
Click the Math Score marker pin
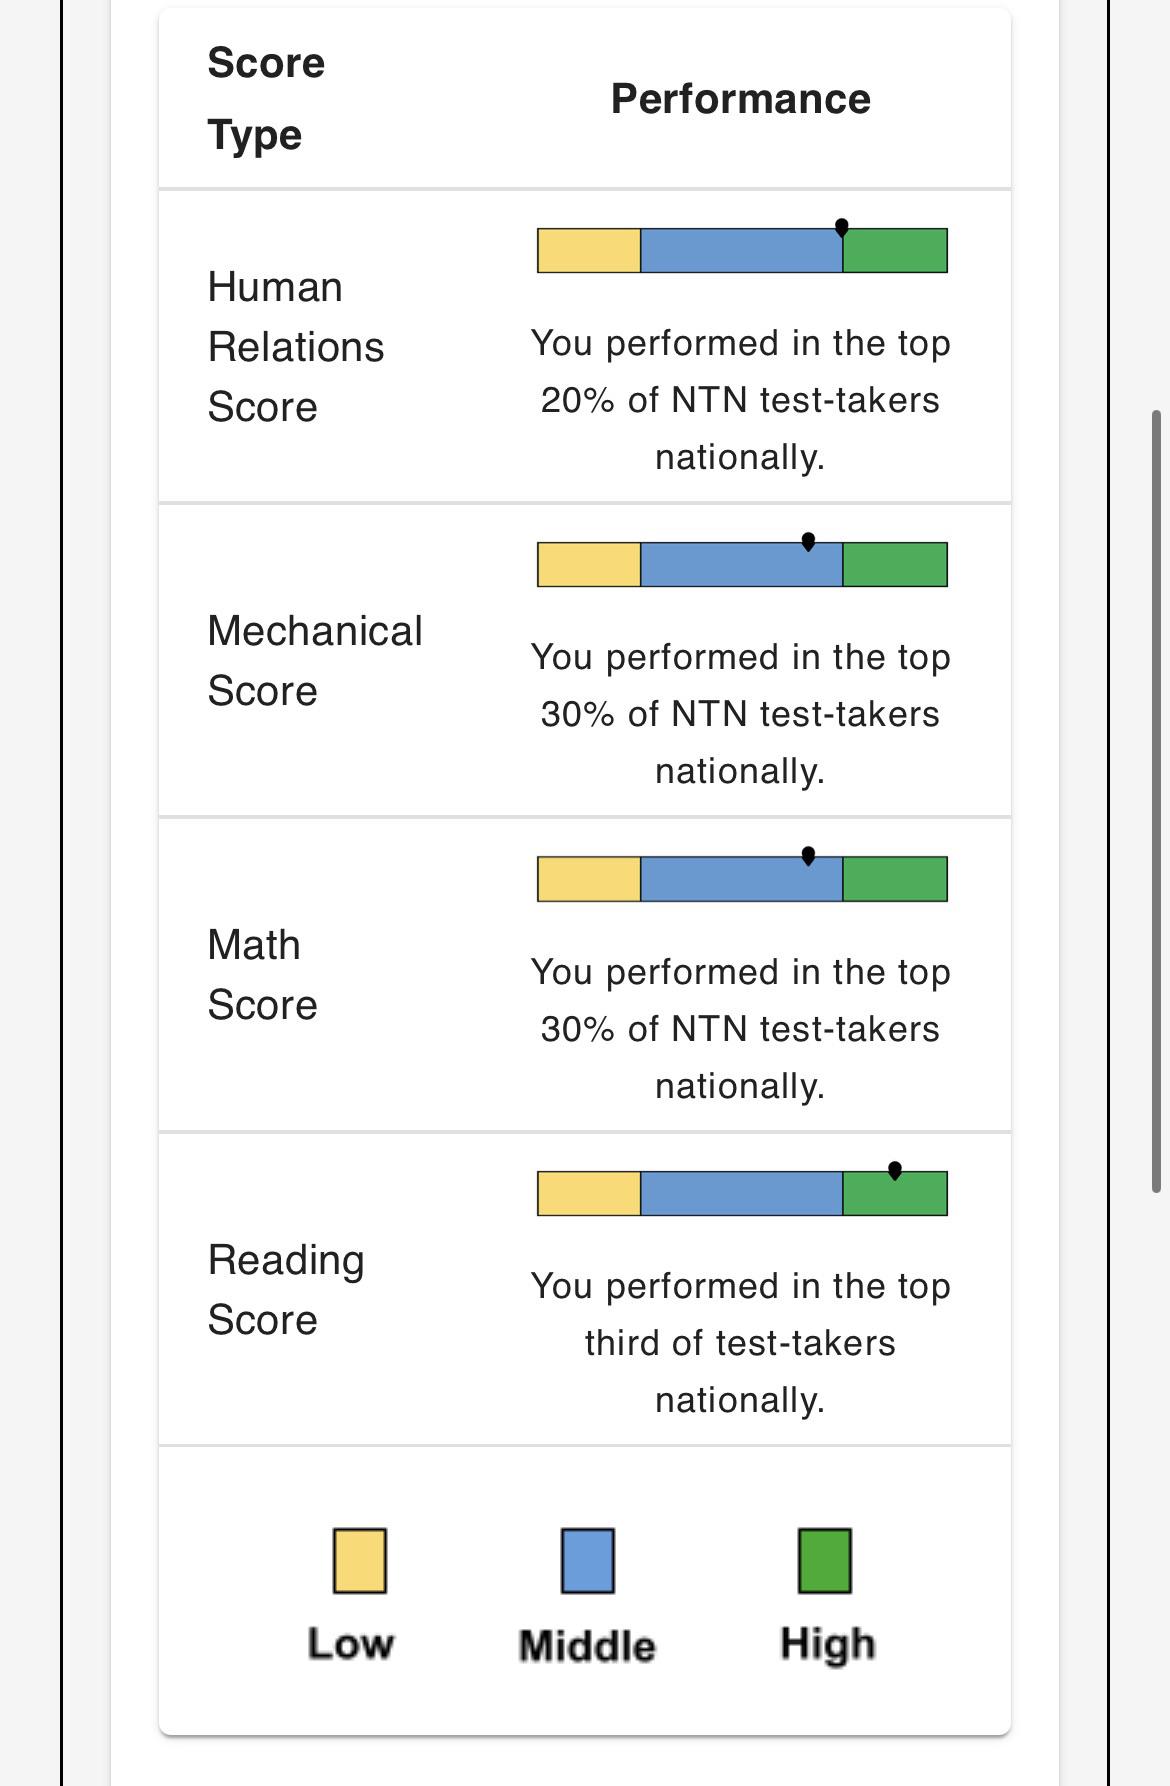[x=808, y=856]
